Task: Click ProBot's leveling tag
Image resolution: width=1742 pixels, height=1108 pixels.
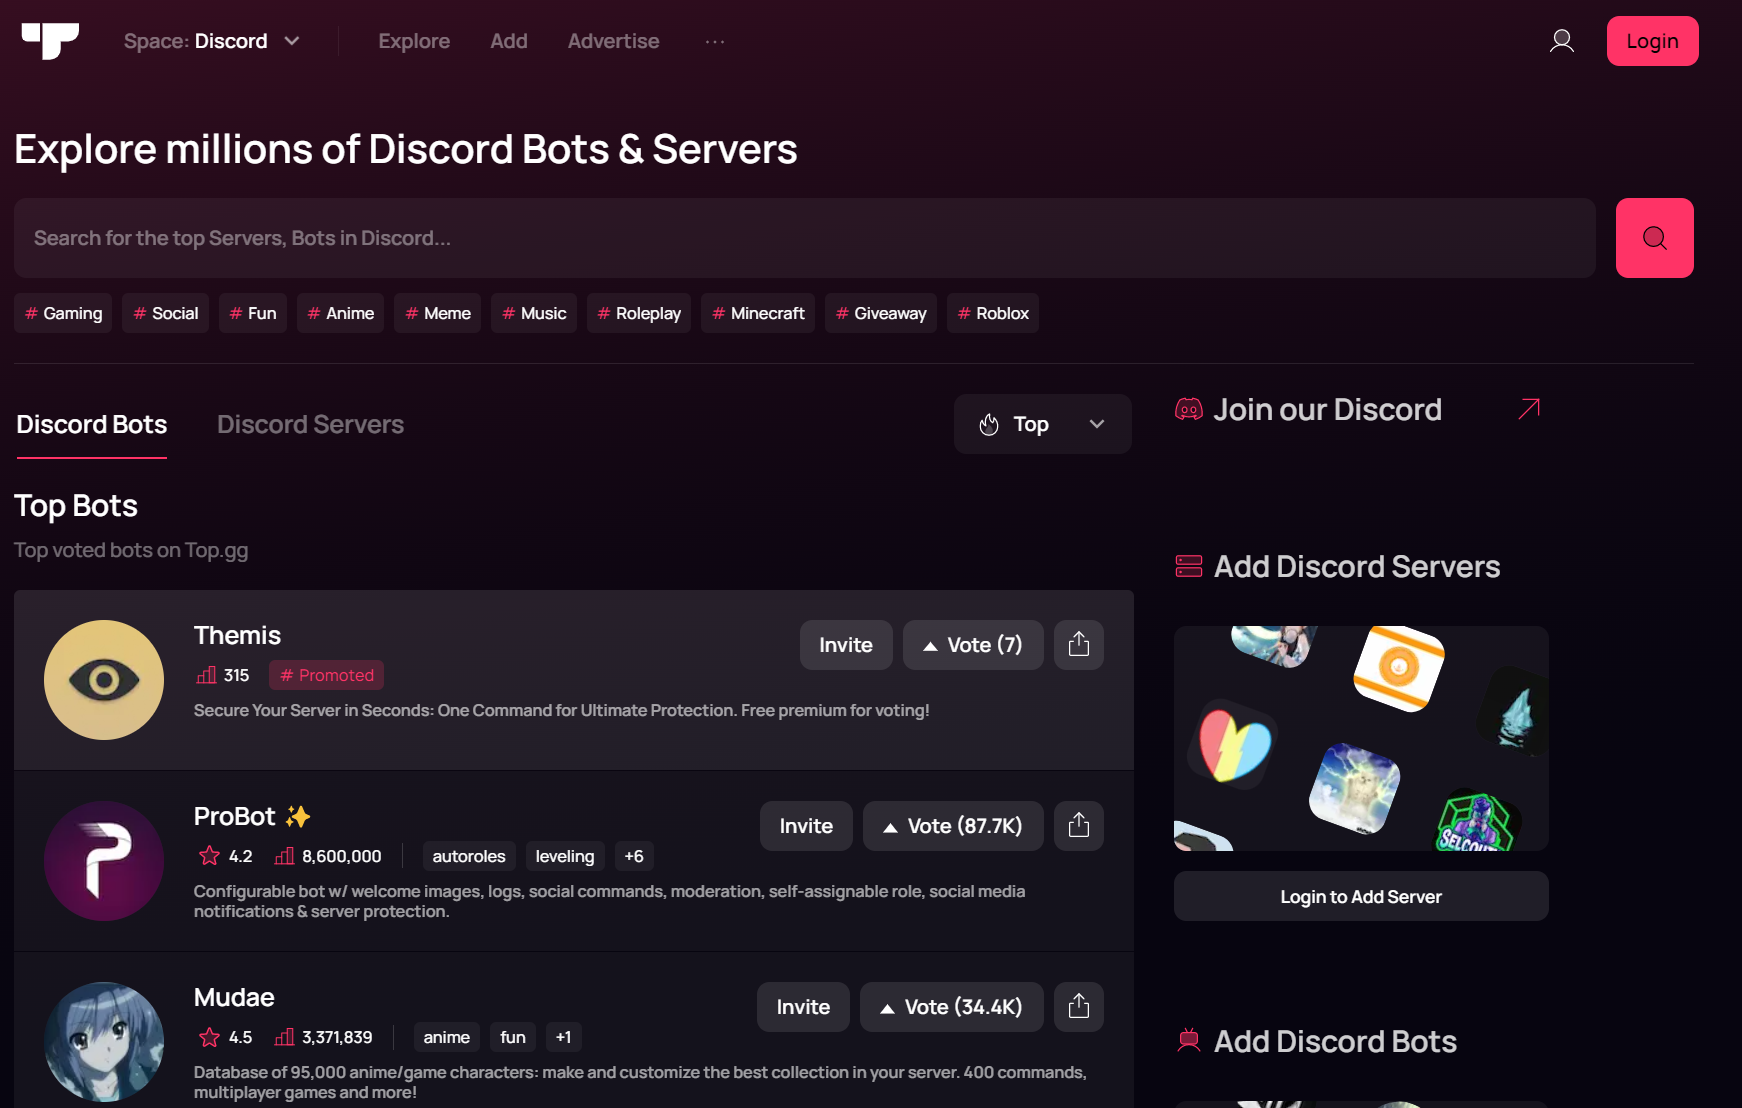Action: click(x=565, y=856)
